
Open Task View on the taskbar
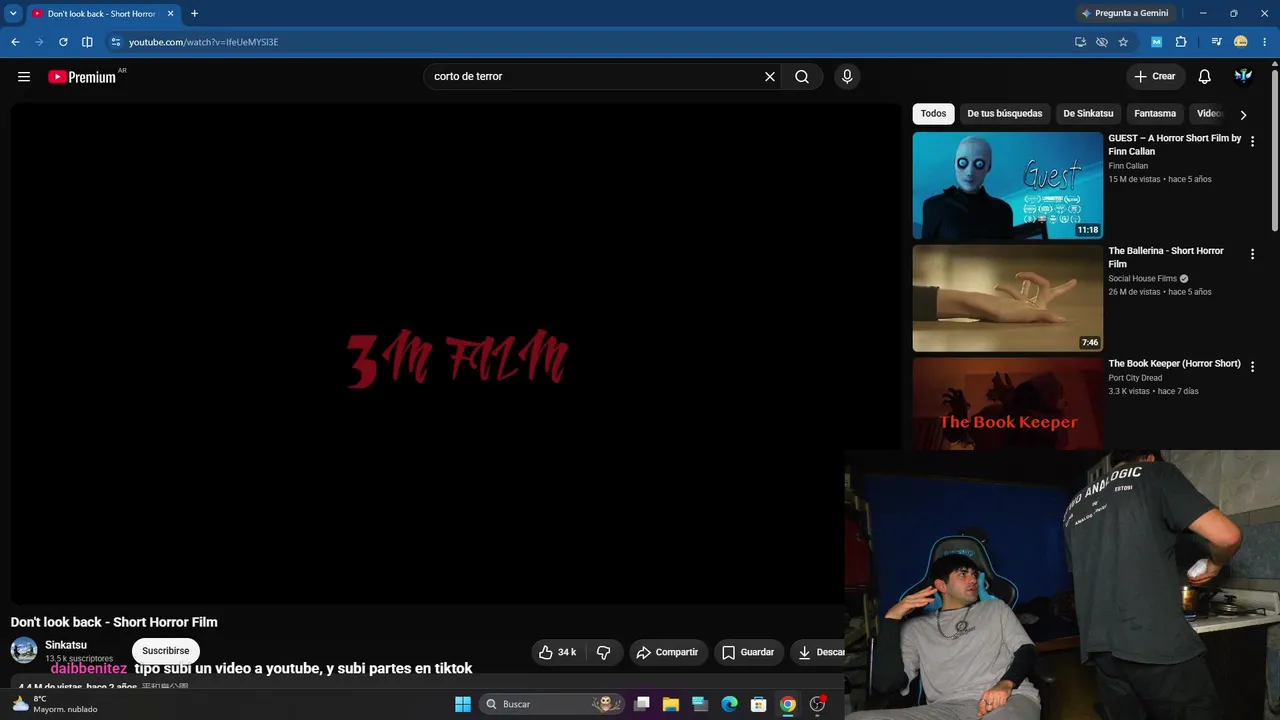[x=642, y=704]
